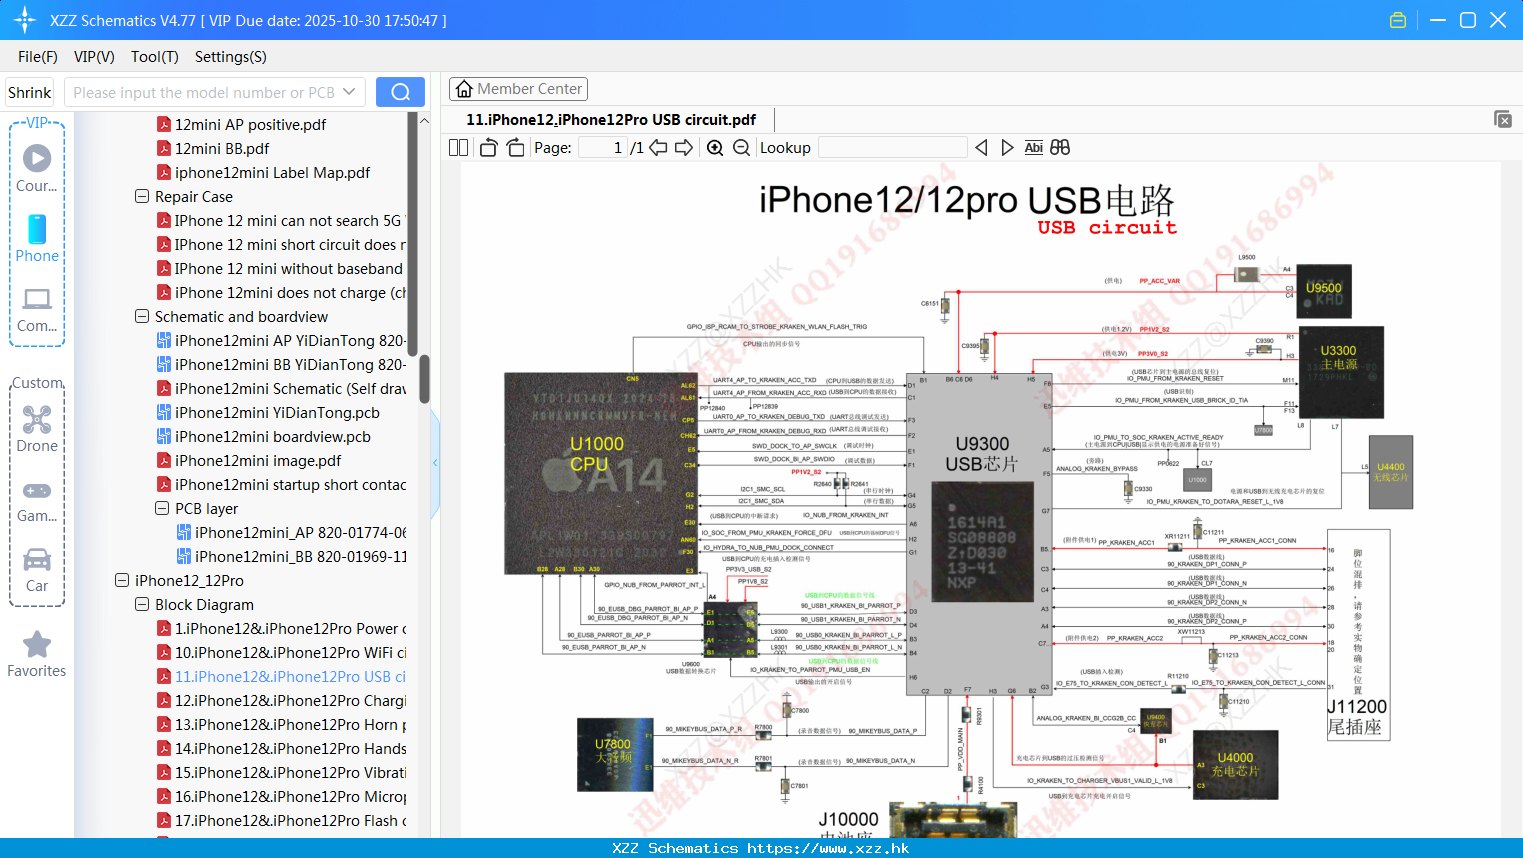1523x858 pixels.
Task: Toggle the side panel view icon
Action: click(458, 147)
